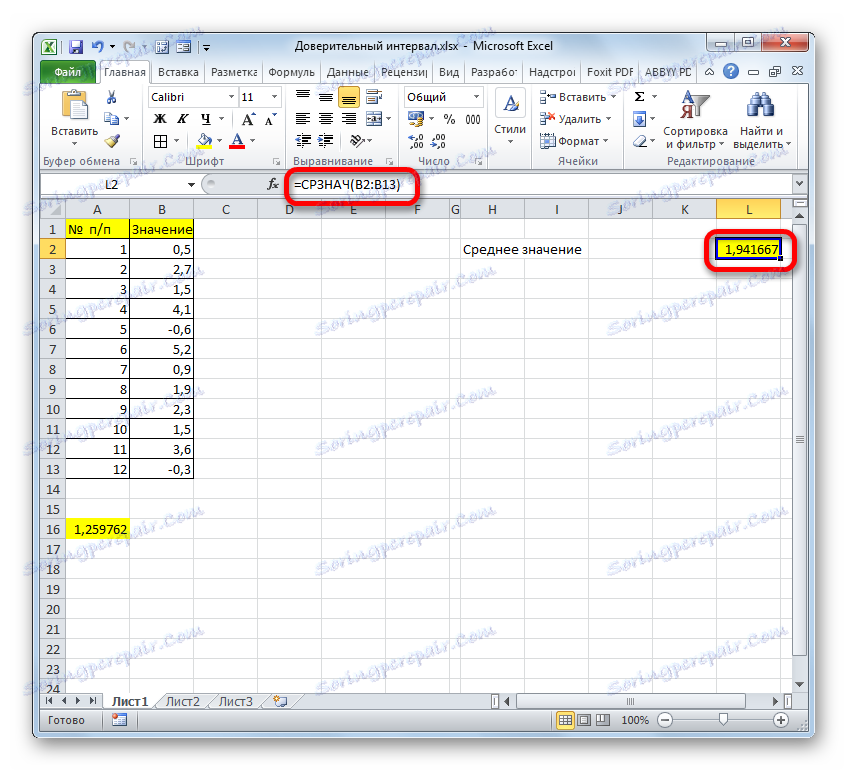
Task: Click the Fill Color bucket icon
Action: (204, 141)
